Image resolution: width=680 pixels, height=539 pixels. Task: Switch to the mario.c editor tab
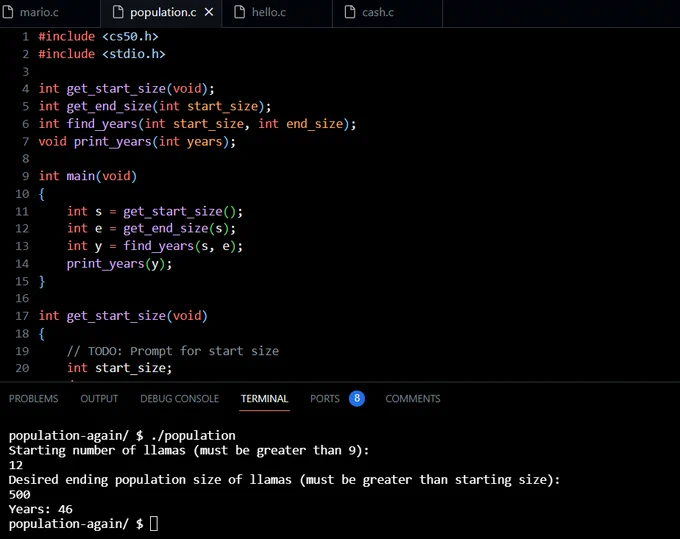pyautogui.click(x=39, y=13)
